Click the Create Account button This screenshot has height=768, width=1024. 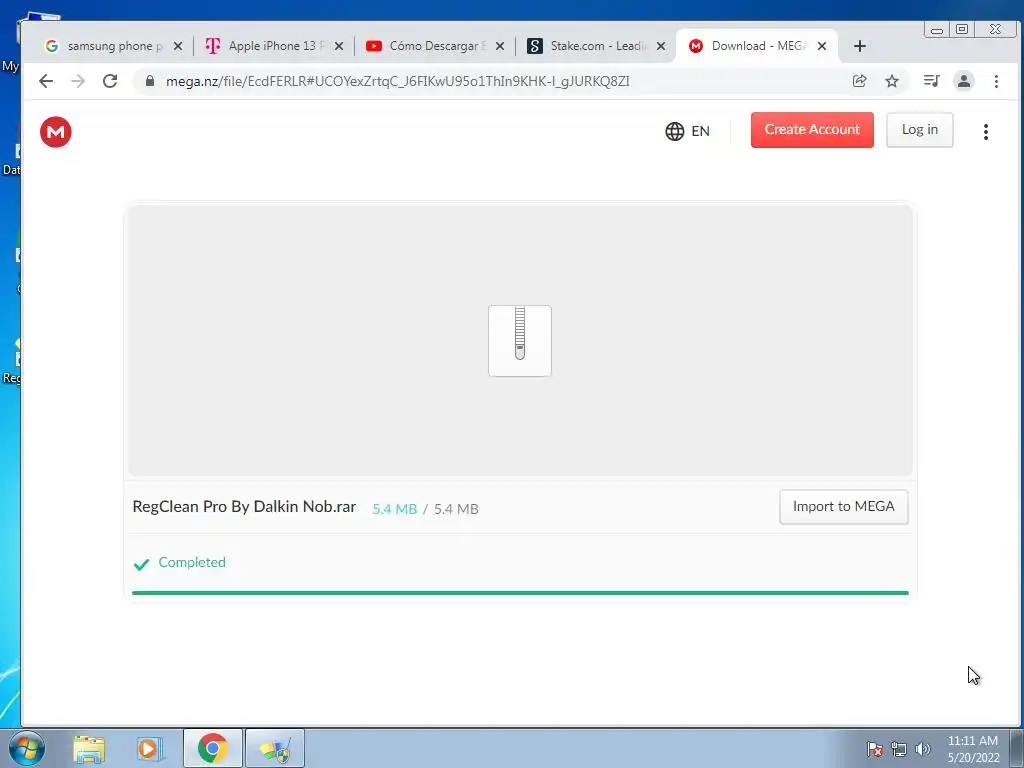pos(812,130)
